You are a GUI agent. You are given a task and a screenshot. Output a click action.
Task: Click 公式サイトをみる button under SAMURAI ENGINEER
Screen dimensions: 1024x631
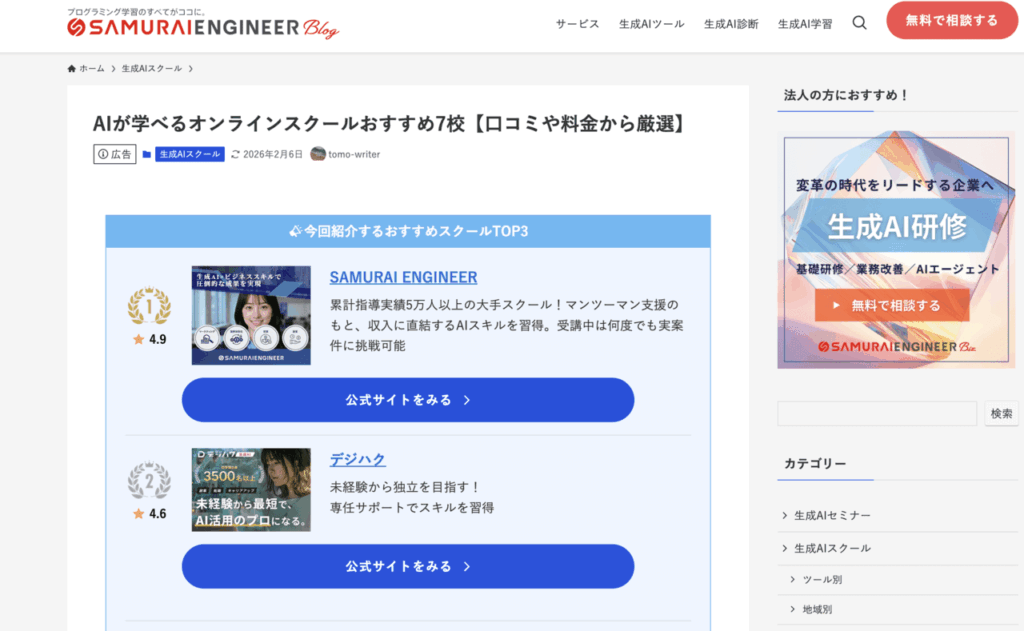[407, 400]
